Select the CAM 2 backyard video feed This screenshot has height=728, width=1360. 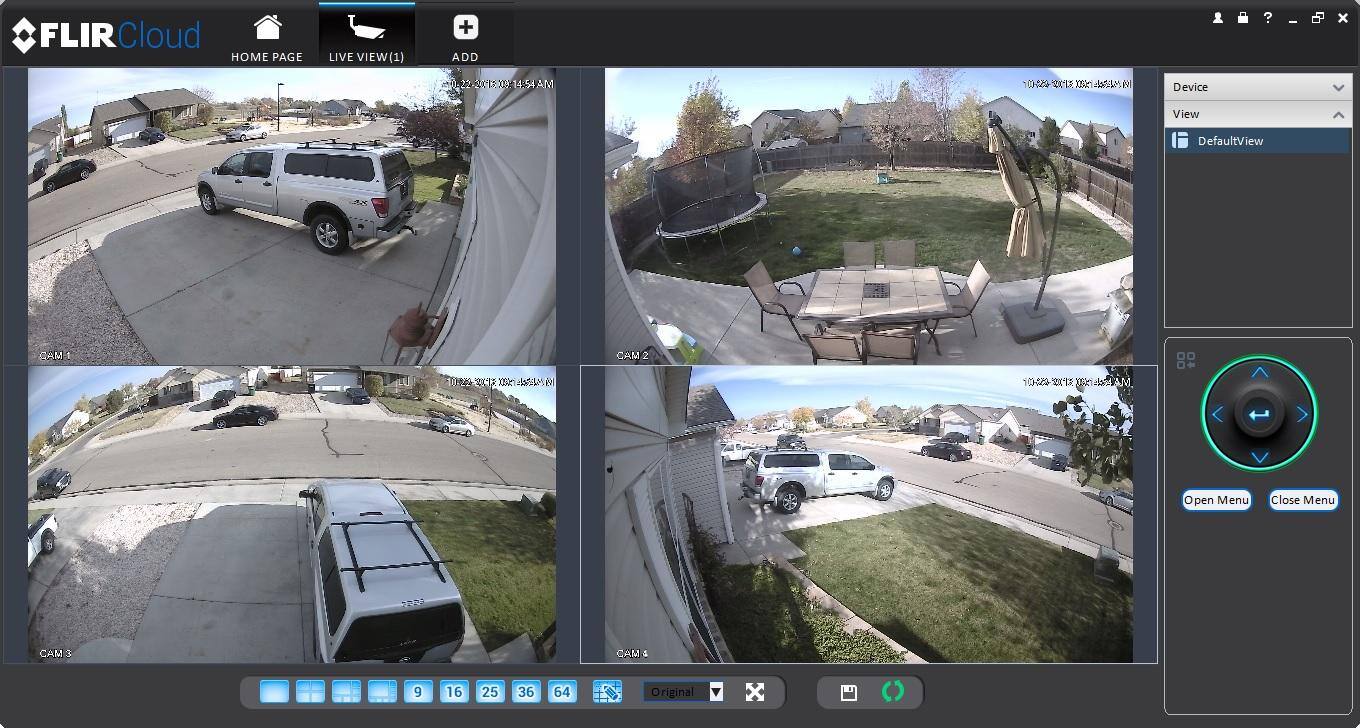(x=868, y=216)
